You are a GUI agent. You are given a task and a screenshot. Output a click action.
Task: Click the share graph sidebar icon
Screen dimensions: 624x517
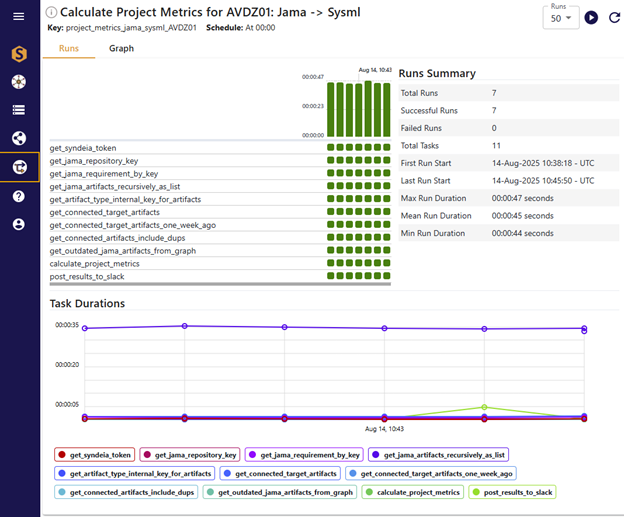tap(19, 139)
